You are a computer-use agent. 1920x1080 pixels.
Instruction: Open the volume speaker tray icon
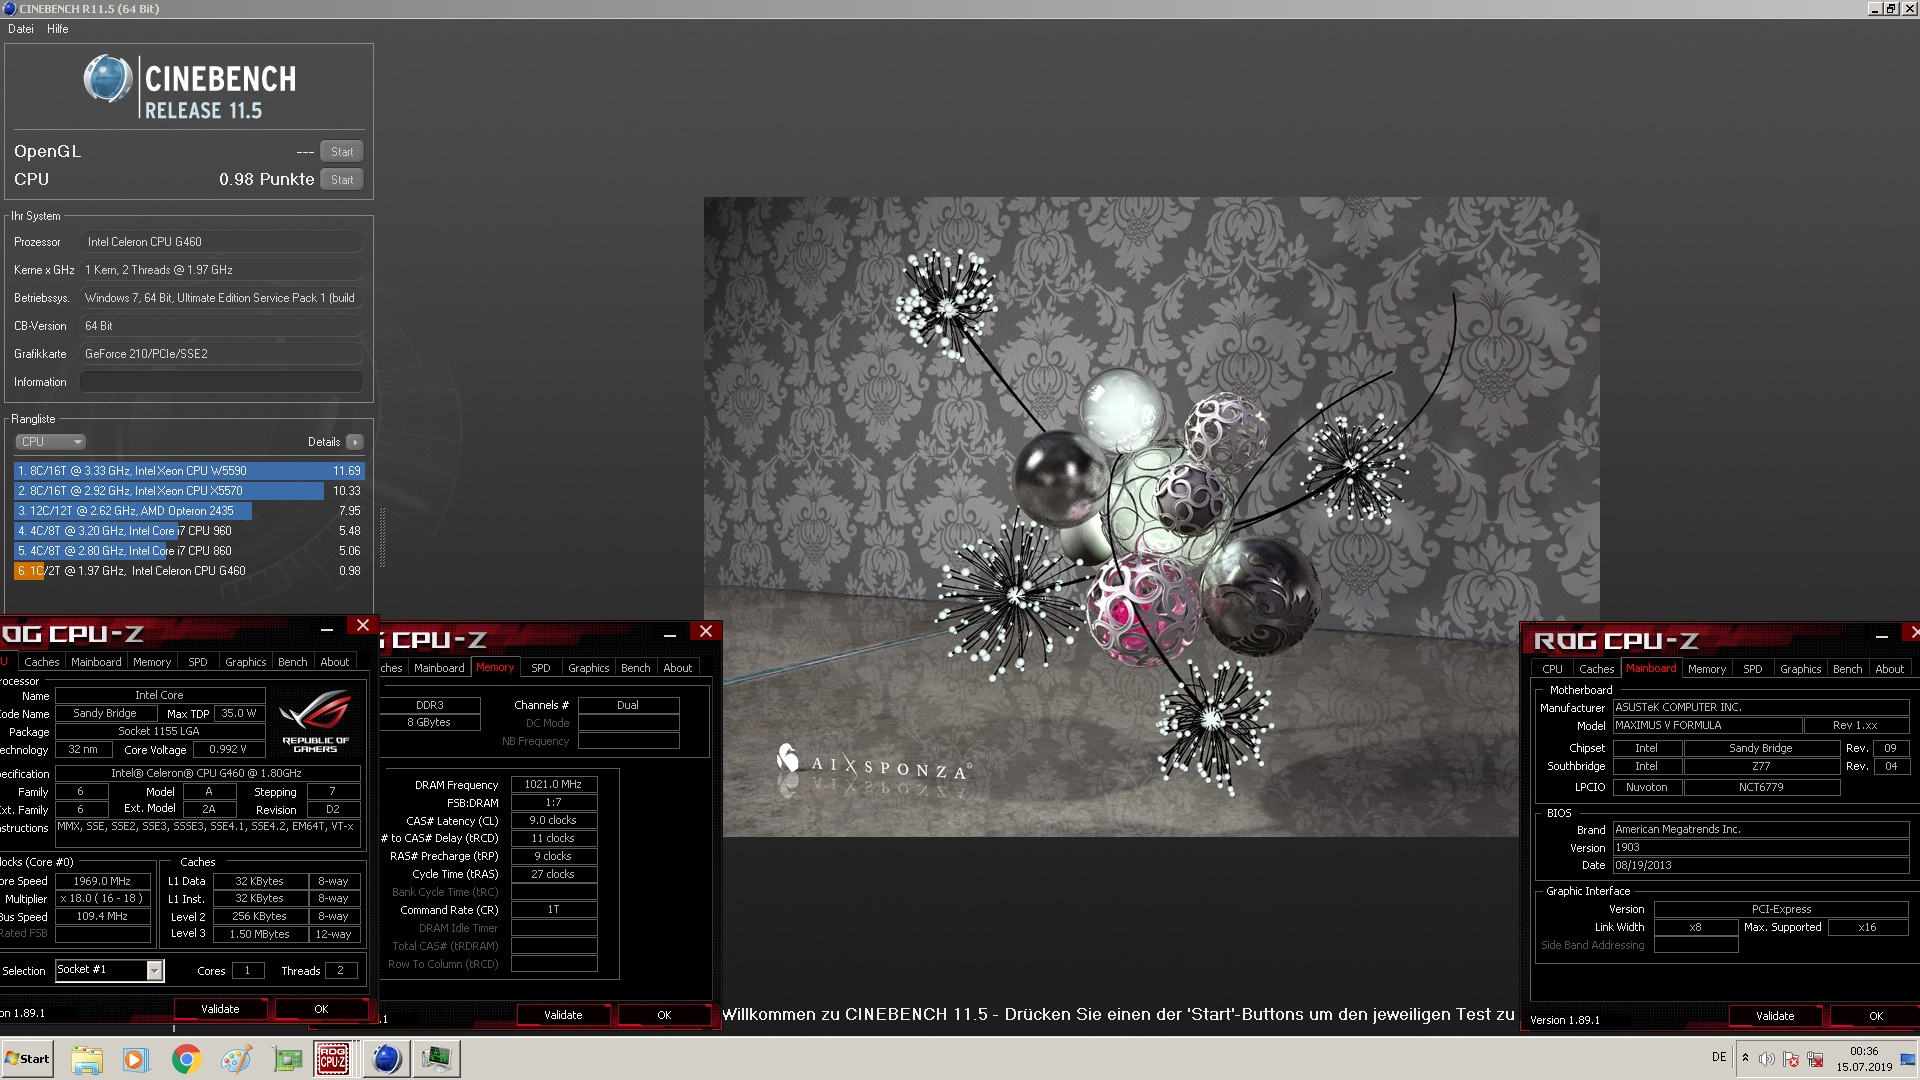pos(1767,1059)
